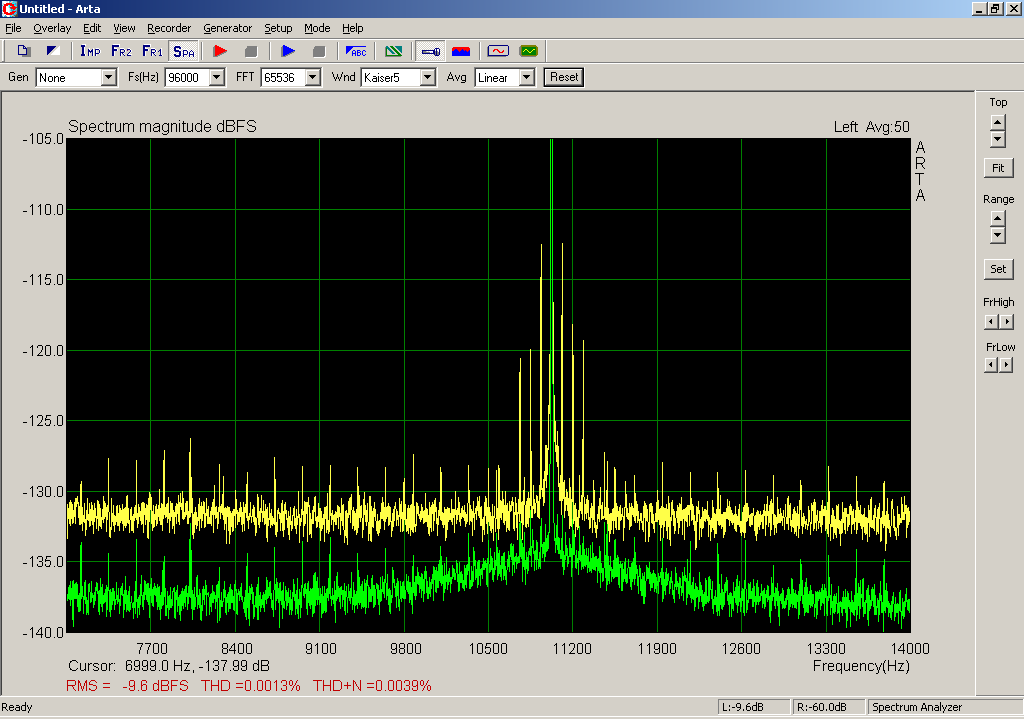Image resolution: width=1024 pixels, height=719 pixels.
Task: Open the FFT size dropdown
Action: [x=313, y=78]
